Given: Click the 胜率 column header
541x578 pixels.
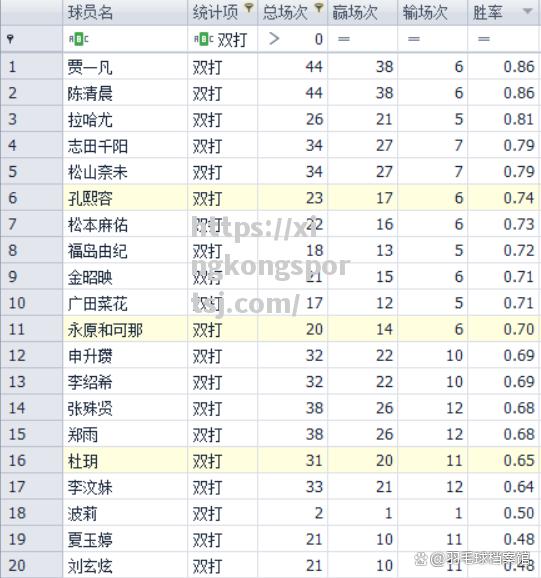Looking at the screenshot, I should click(503, 13).
